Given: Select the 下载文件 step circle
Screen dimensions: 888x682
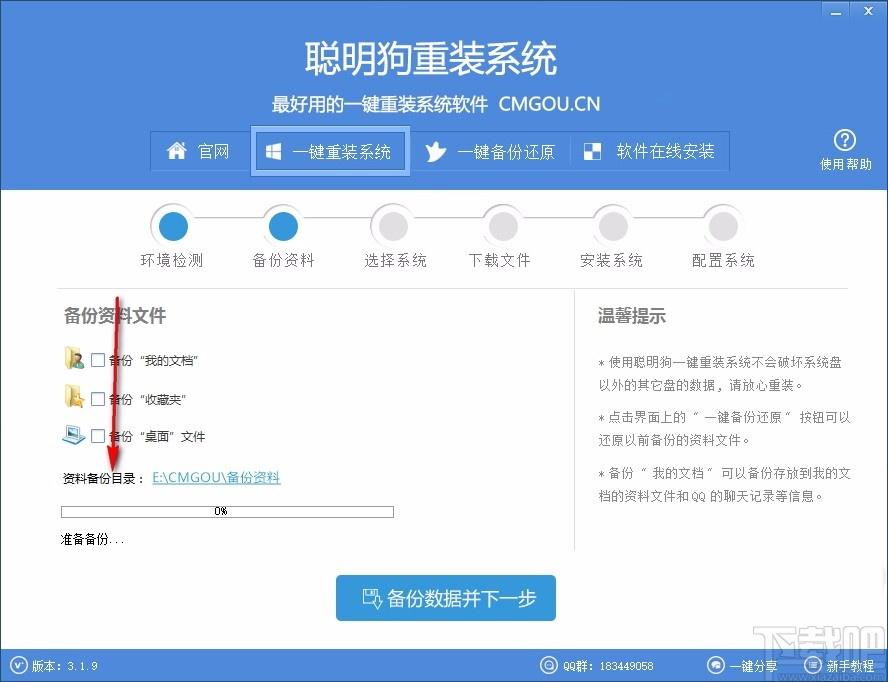Looking at the screenshot, I should 503,226.
